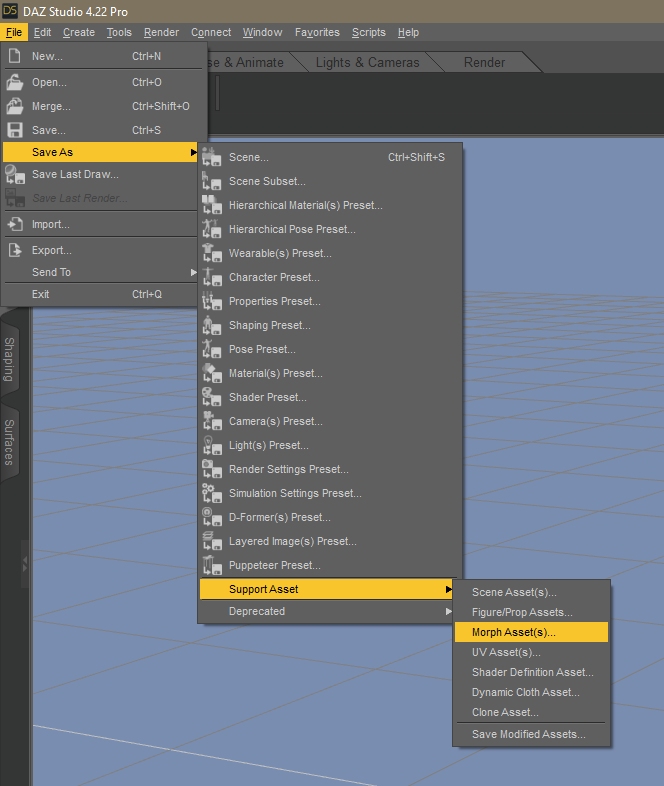Expand the Deprecated submenu arrow
This screenshot has width=664, height=786.
(x=449, y=612)
